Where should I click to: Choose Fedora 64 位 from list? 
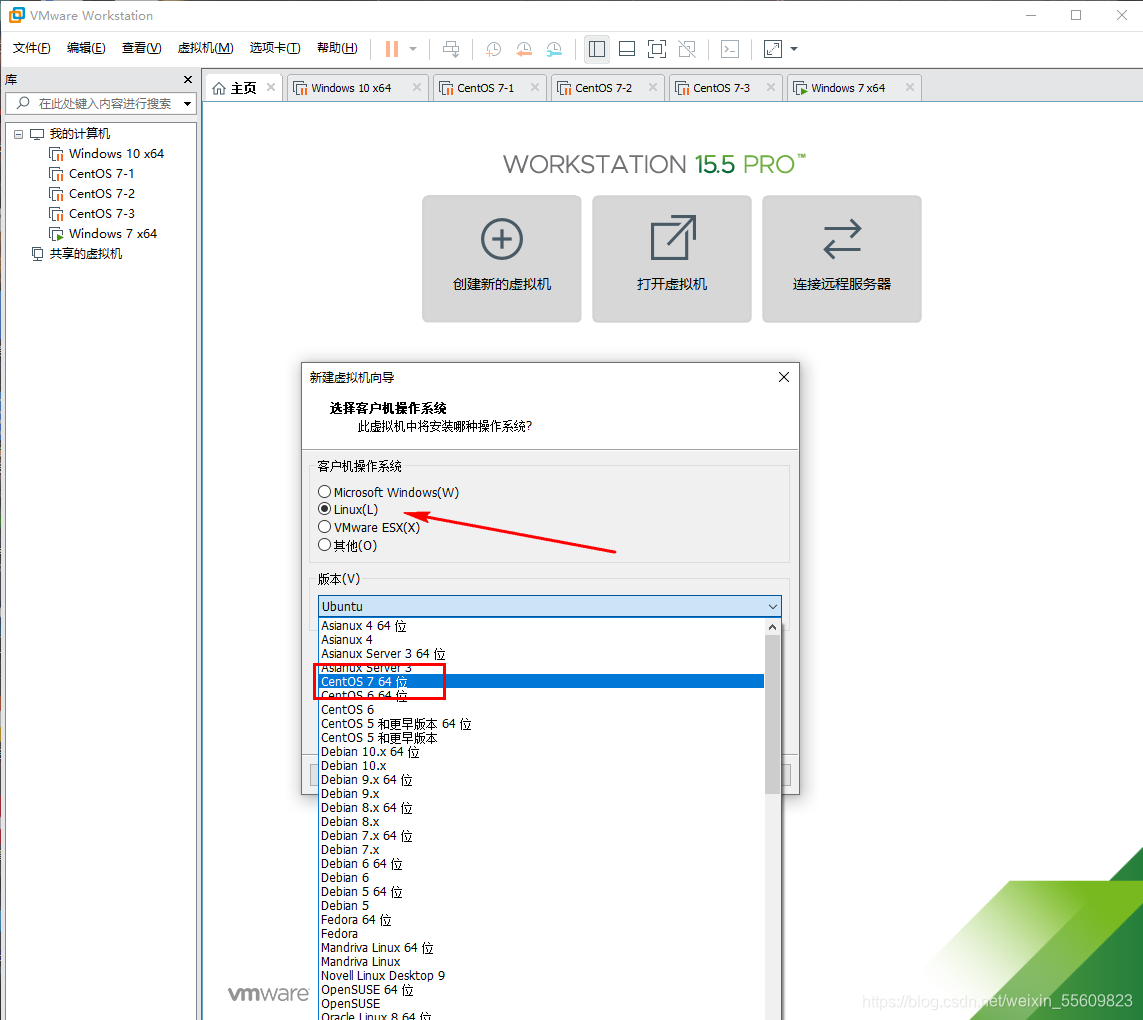(542, 920)
